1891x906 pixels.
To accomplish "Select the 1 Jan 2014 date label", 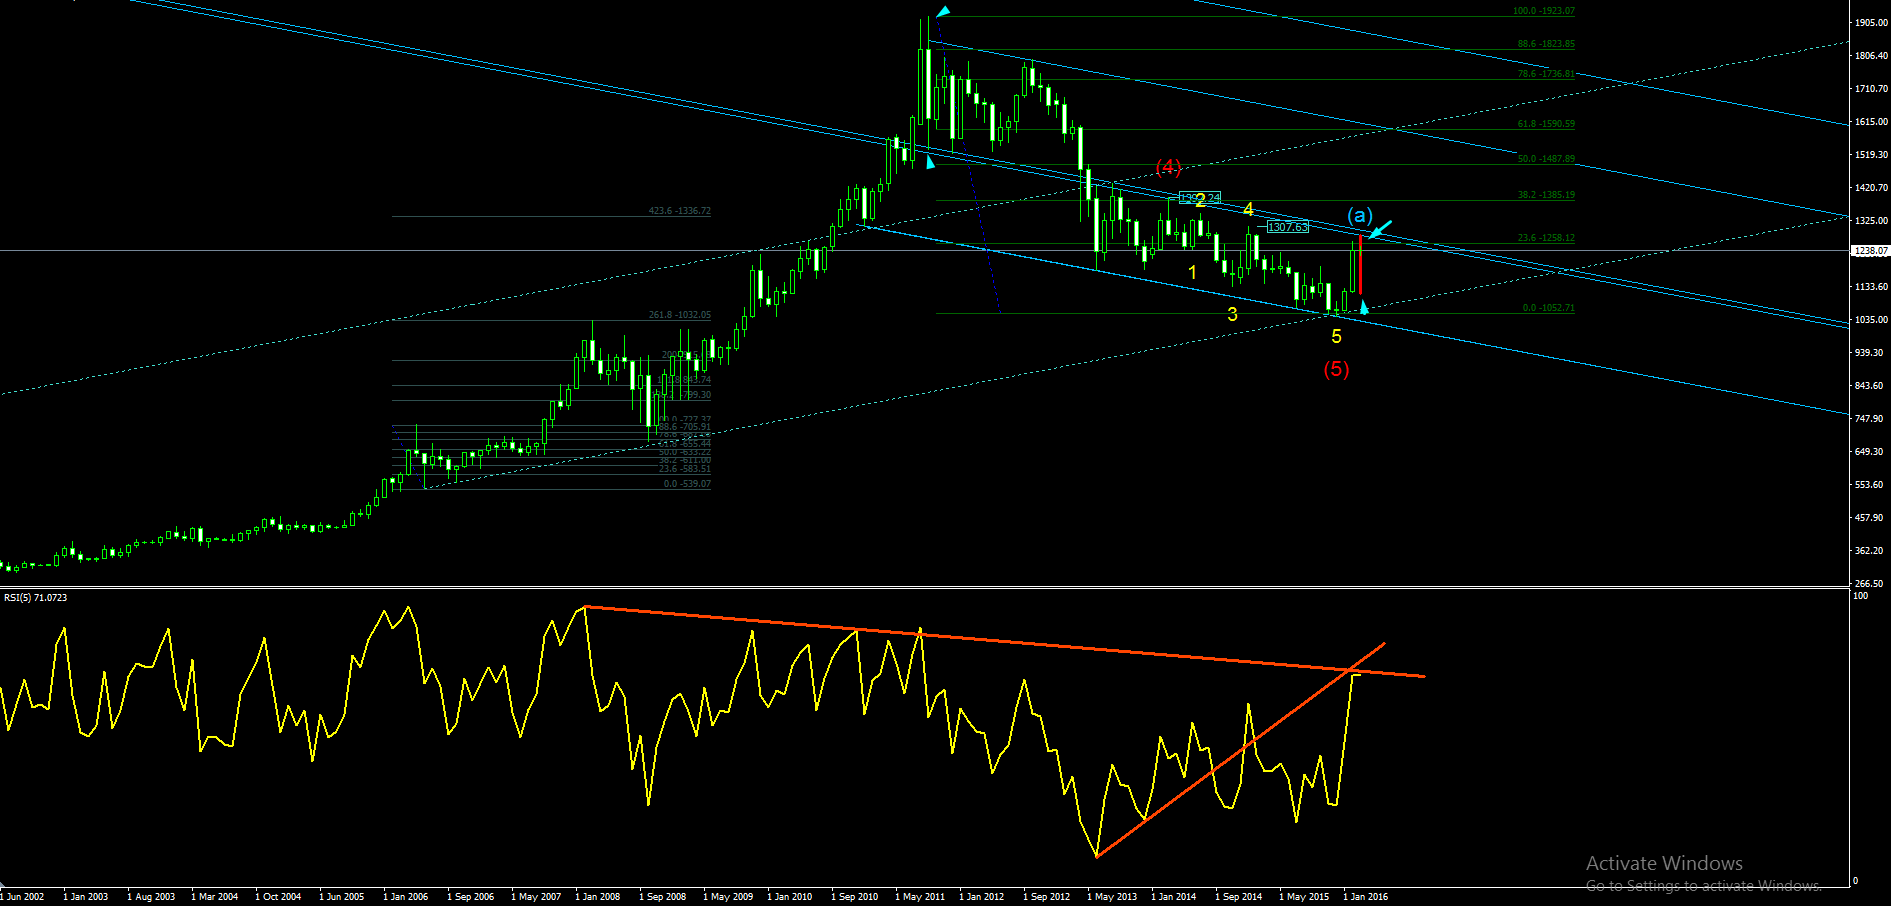I will coord(1174,897).
